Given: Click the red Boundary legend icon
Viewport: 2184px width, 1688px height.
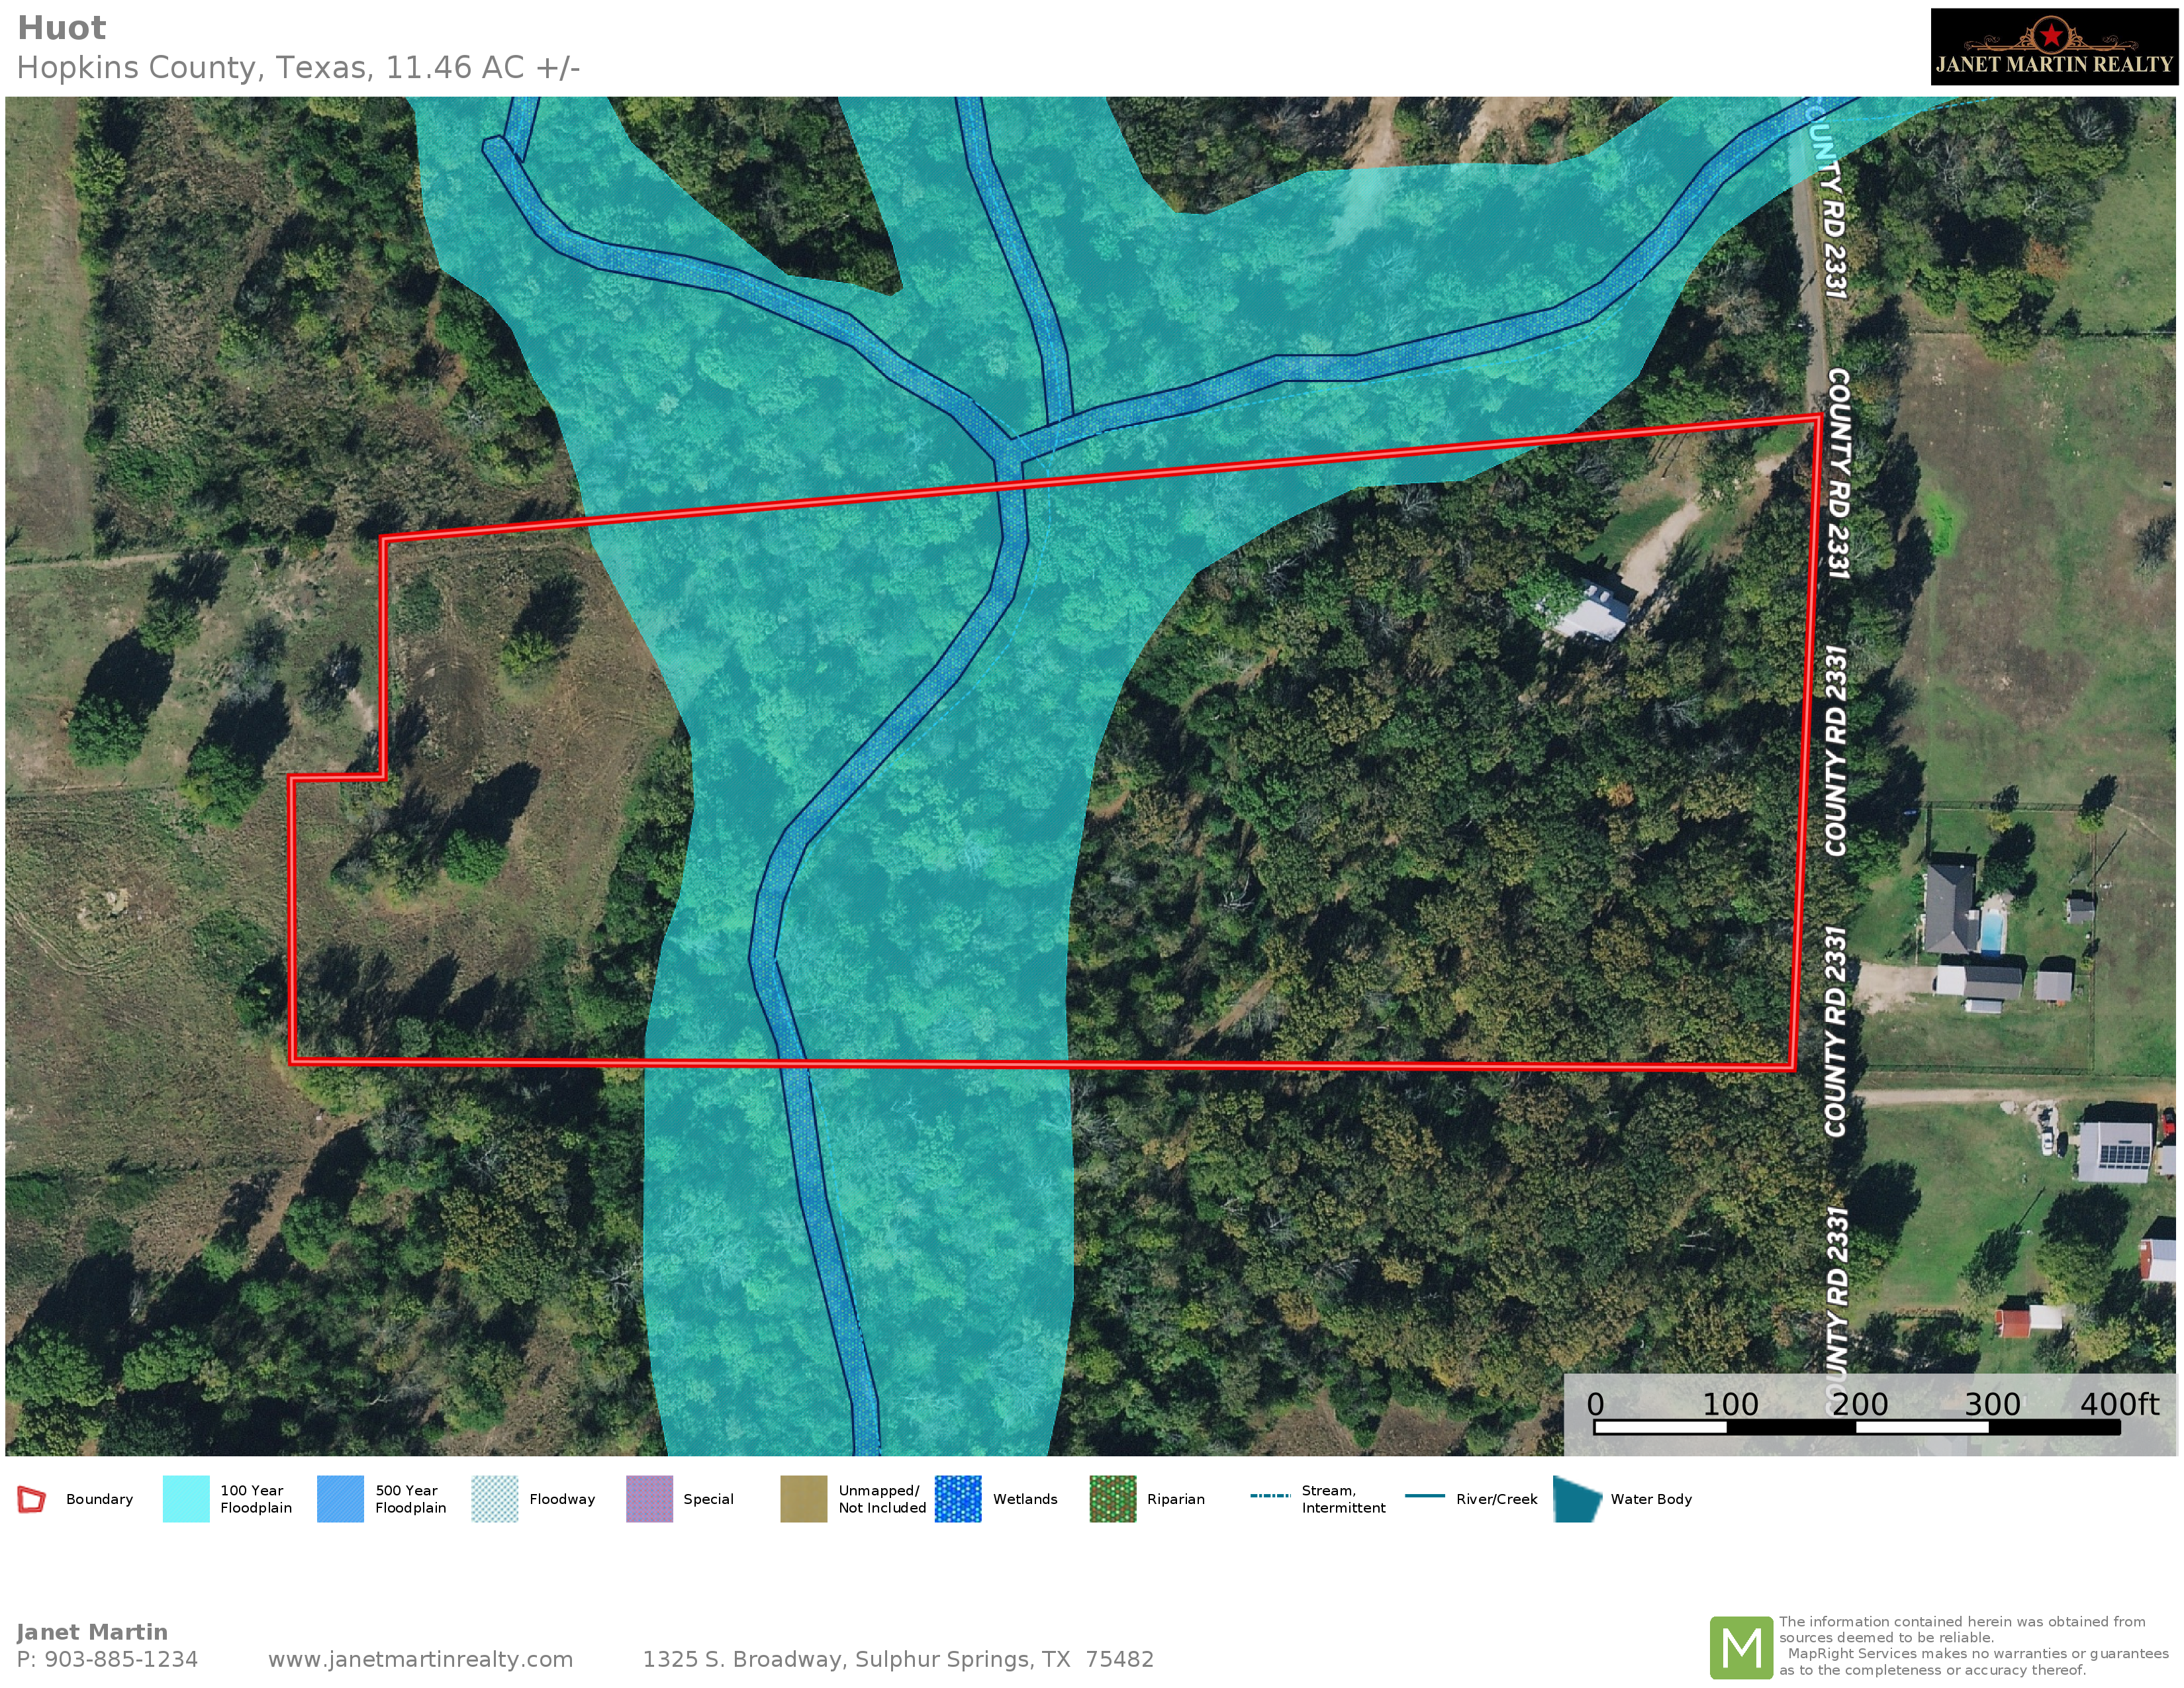Looking at the screenshot, I should [32, 1499].
